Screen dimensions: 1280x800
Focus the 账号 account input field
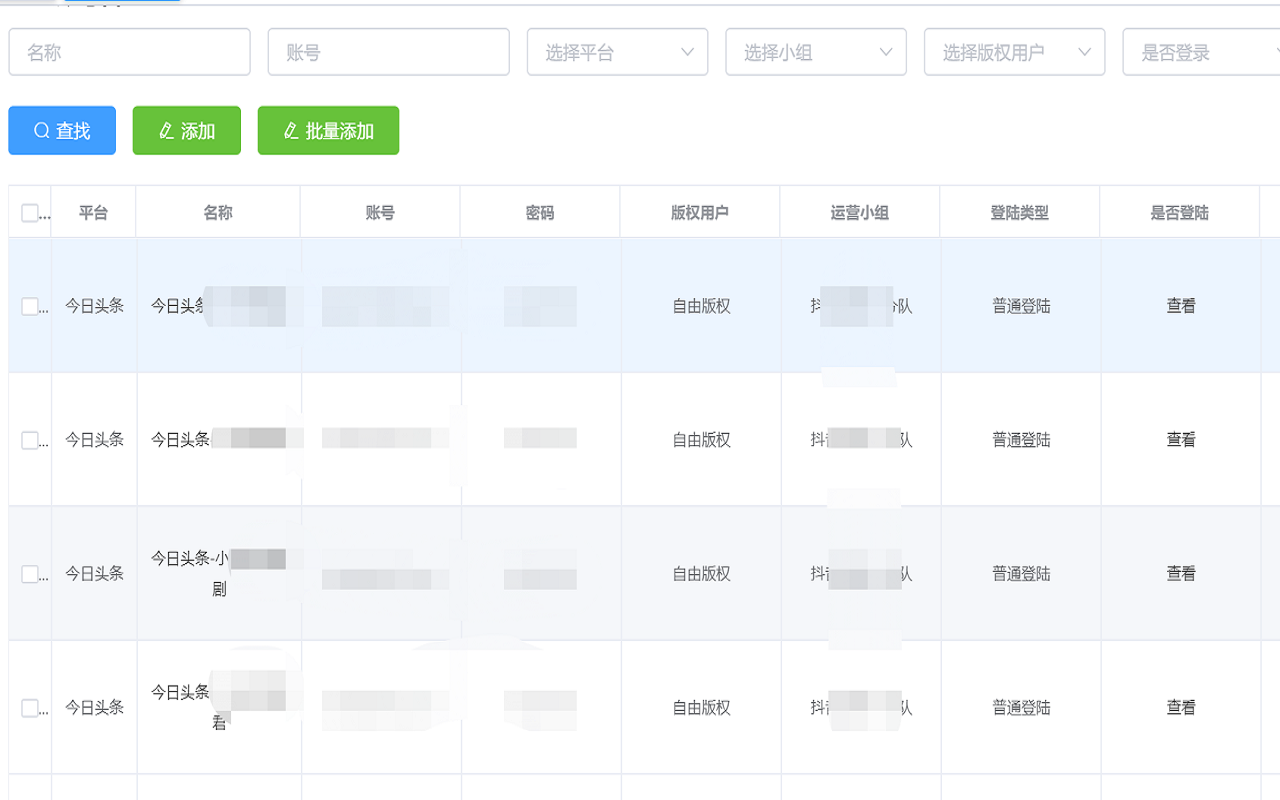point(389,52)
